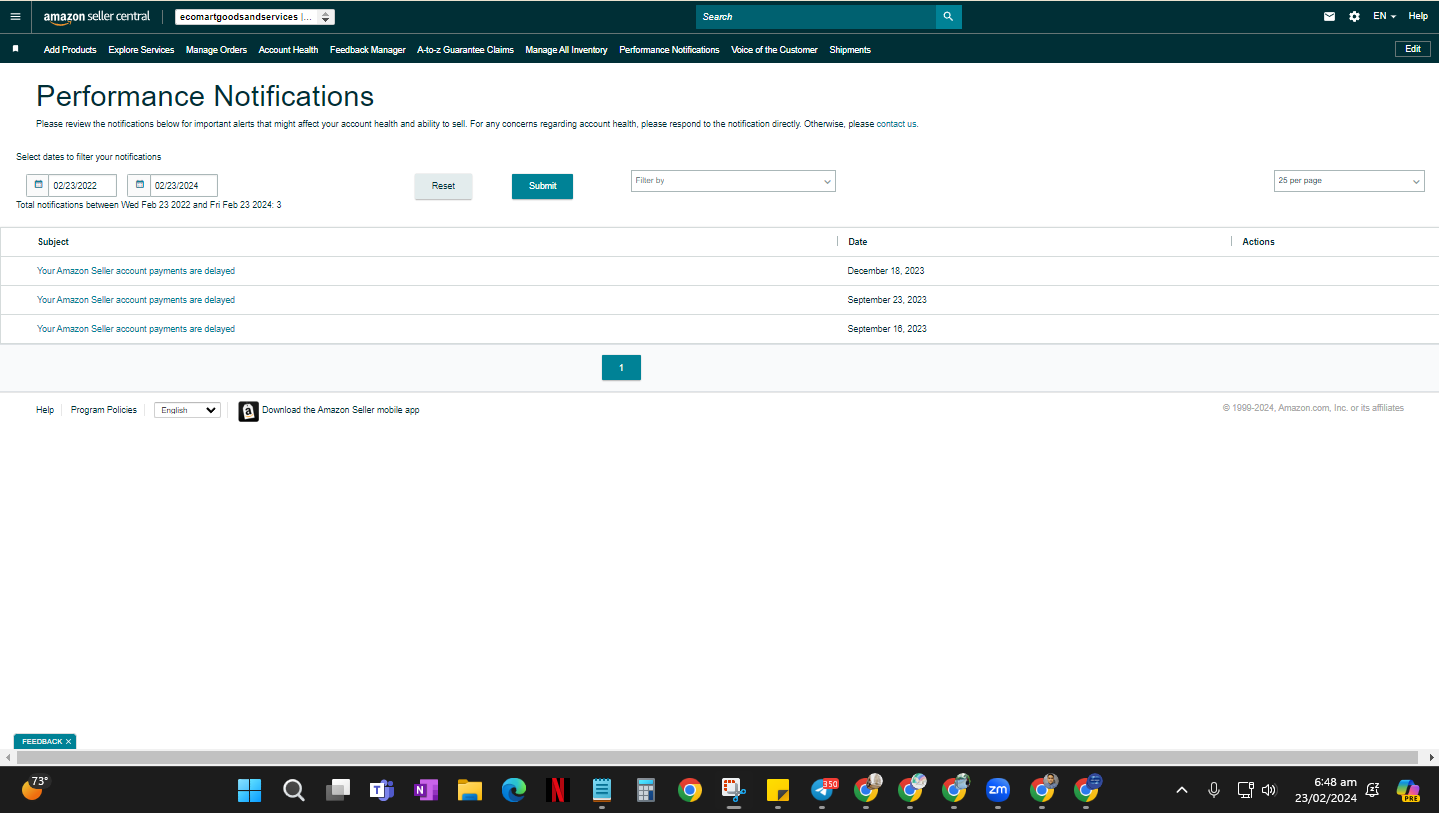Open the hamburger navigation menu
This screenshot has width=1439, height=813.
[x=15, y=17]
